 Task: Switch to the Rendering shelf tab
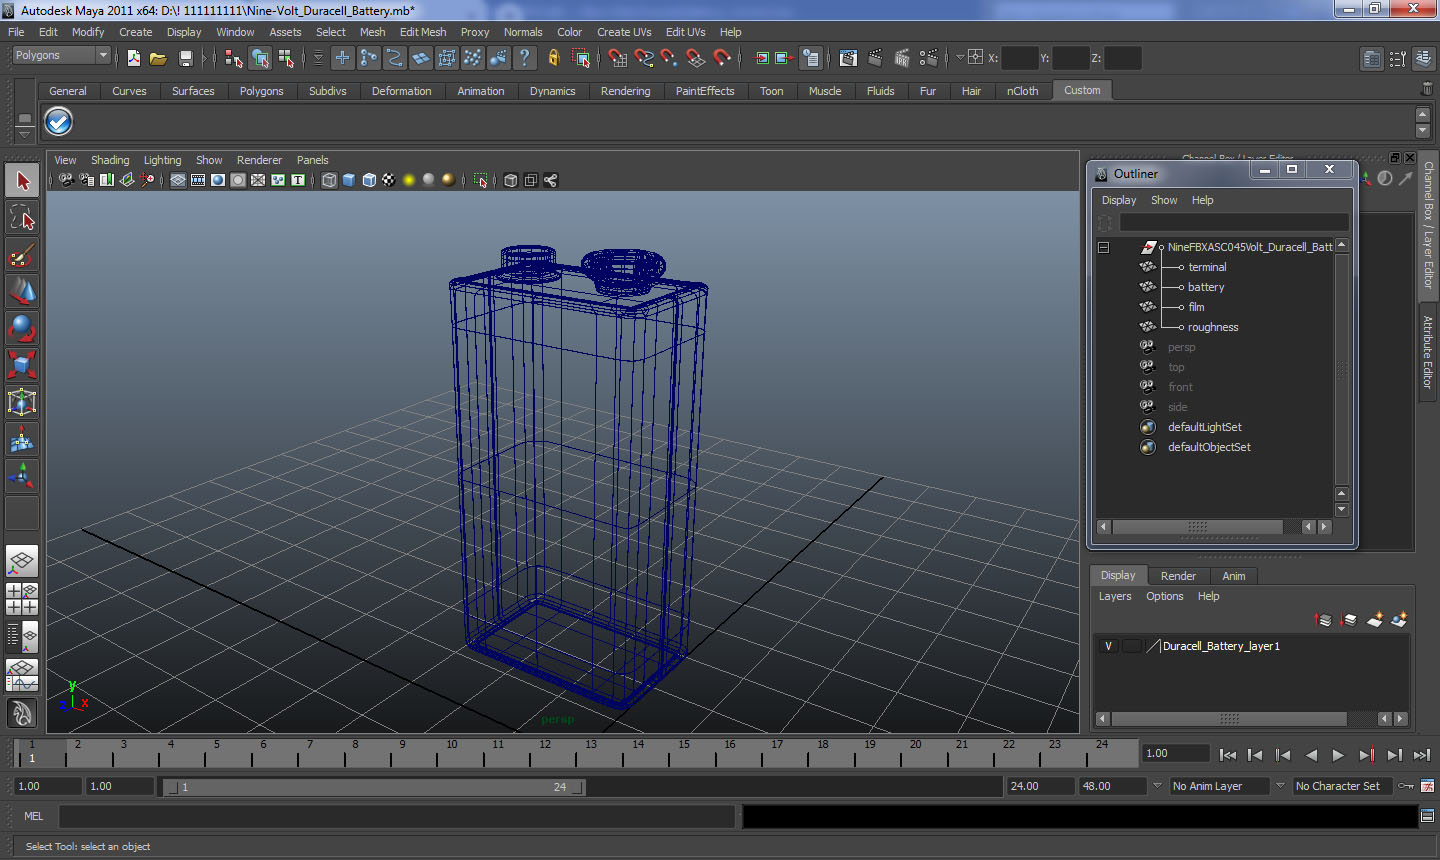(x=625, y=91)
